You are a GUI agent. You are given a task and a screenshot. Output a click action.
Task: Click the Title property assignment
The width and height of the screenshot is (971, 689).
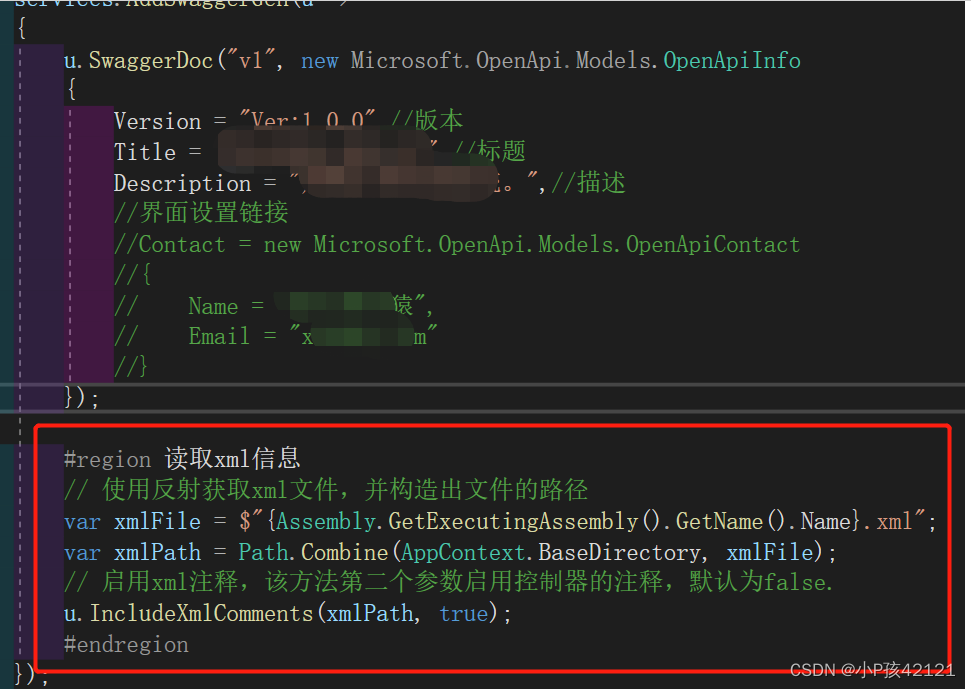click(x=146, y=151)
